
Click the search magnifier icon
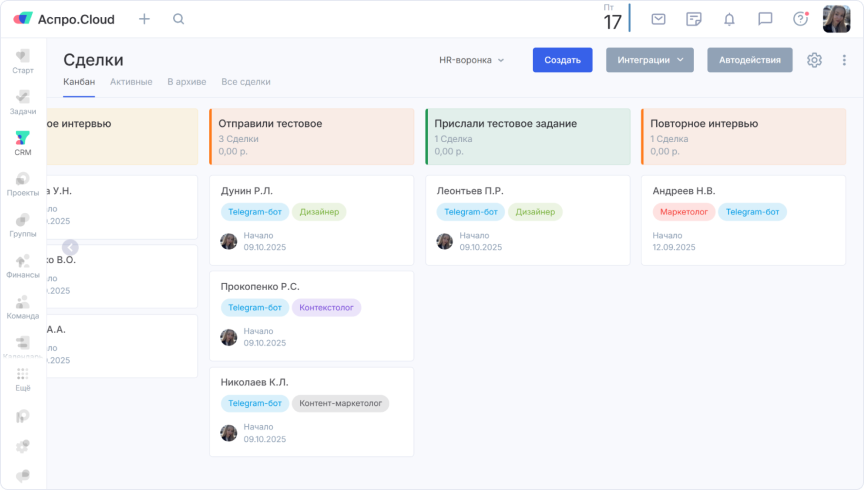tap(178, 19)
